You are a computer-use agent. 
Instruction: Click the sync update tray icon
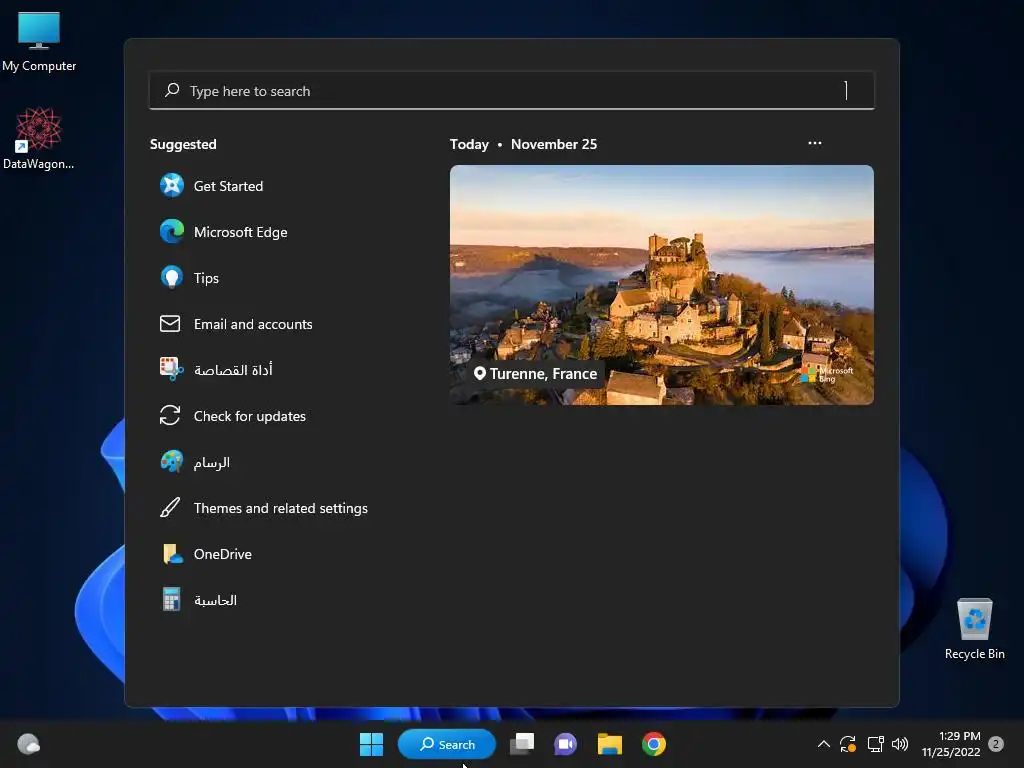(x=848, y=744)
